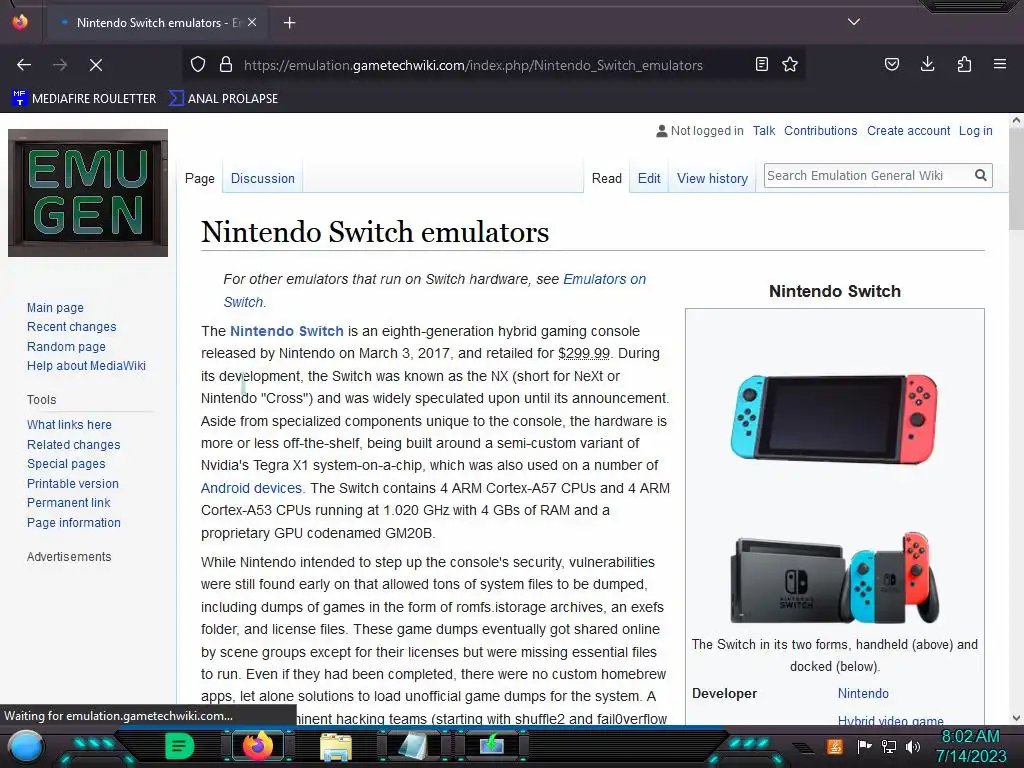Open the extensions menu
This screenshot has width=1024, height=768.
(x=964, y=64)
